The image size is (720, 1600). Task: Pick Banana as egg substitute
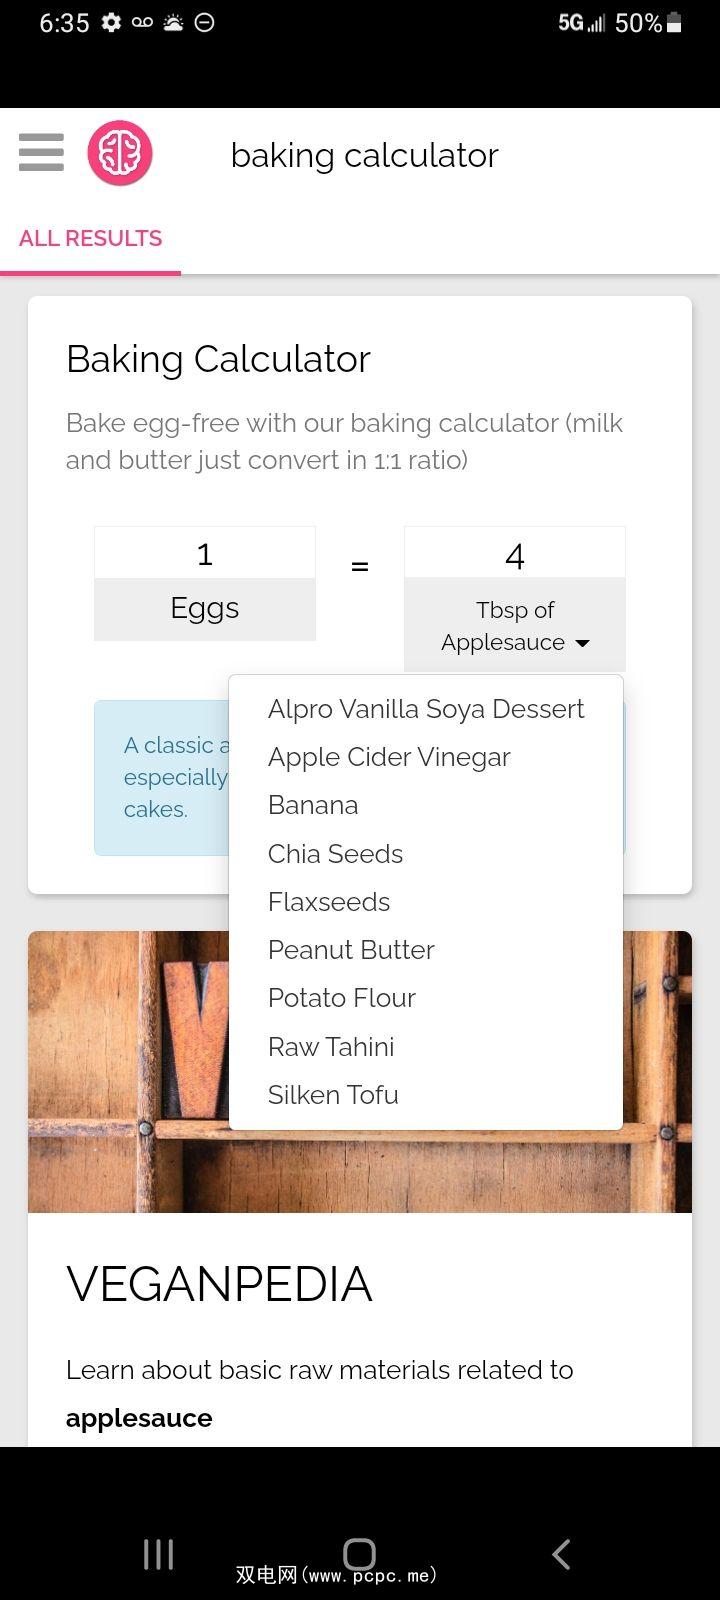[313, 805]
